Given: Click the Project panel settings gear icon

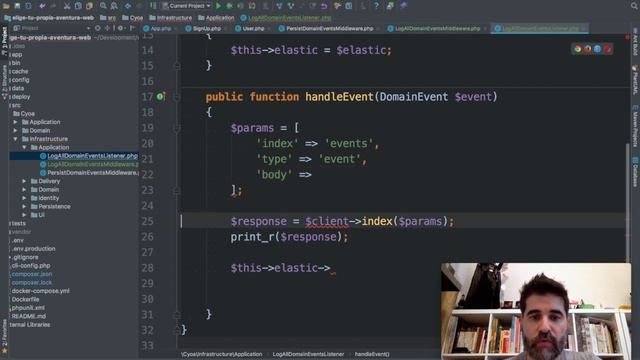Looking at the screenshot, I should tap(120, 28).
